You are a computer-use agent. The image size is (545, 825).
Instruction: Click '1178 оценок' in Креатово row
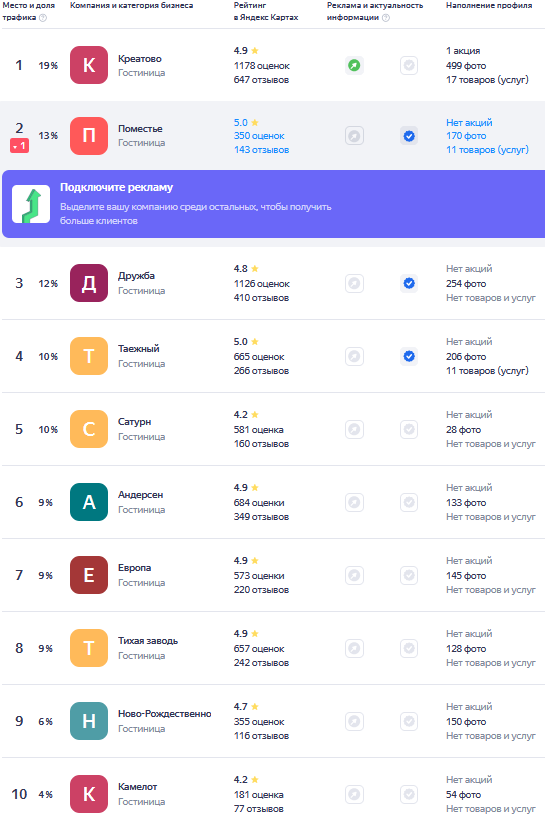point(262,66)
